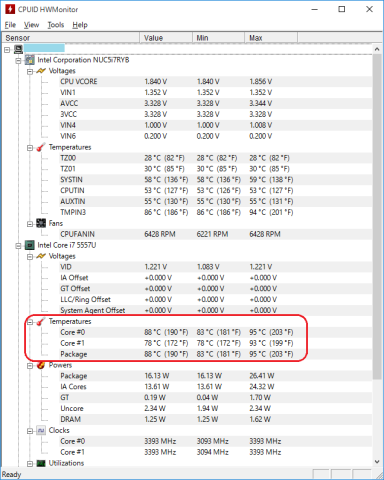Select the TMPIN3 temperature row
The image size is (384, 480).
point(215,212)
